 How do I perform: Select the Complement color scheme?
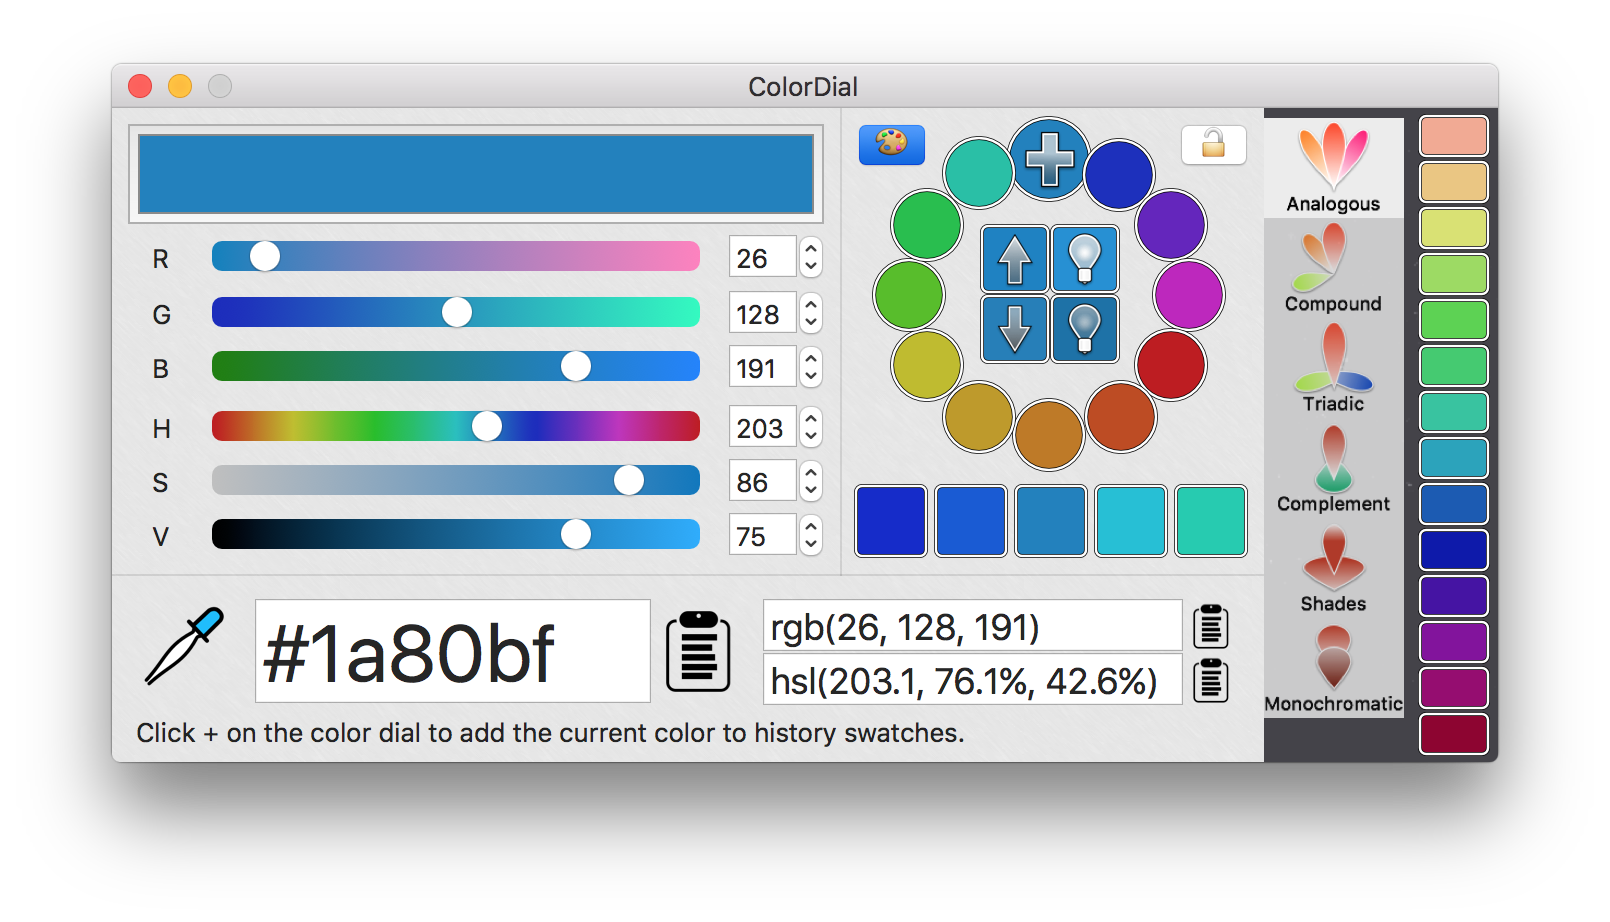(x=1333, y=468)
